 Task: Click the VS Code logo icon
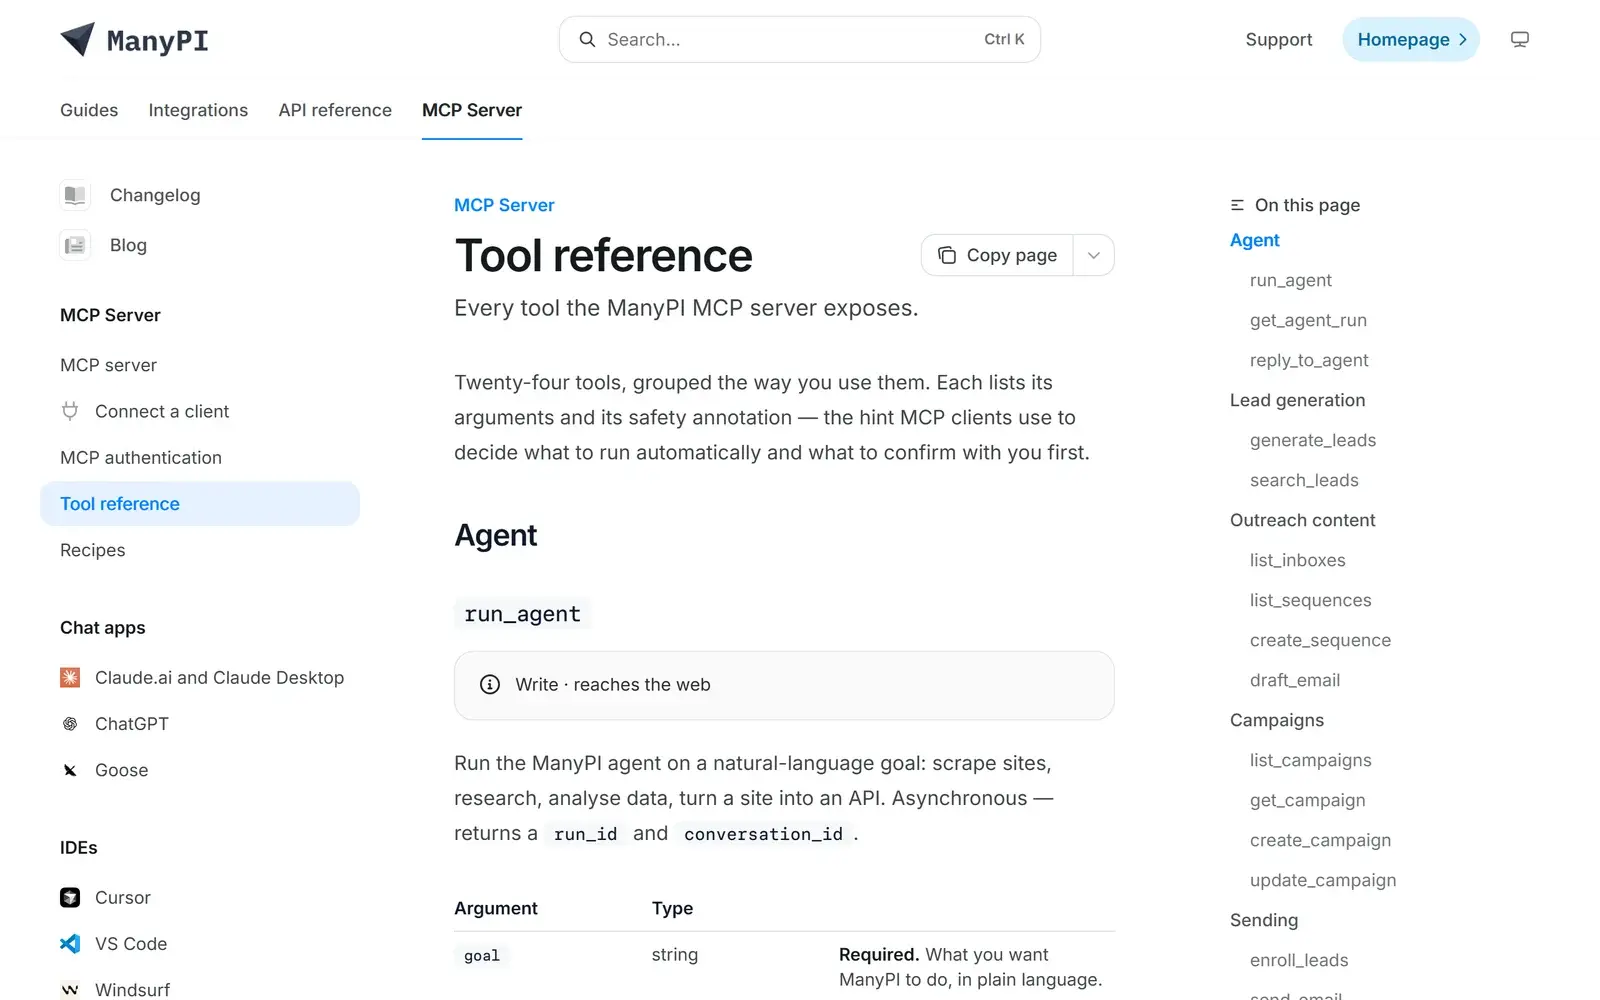click(70, 943)
